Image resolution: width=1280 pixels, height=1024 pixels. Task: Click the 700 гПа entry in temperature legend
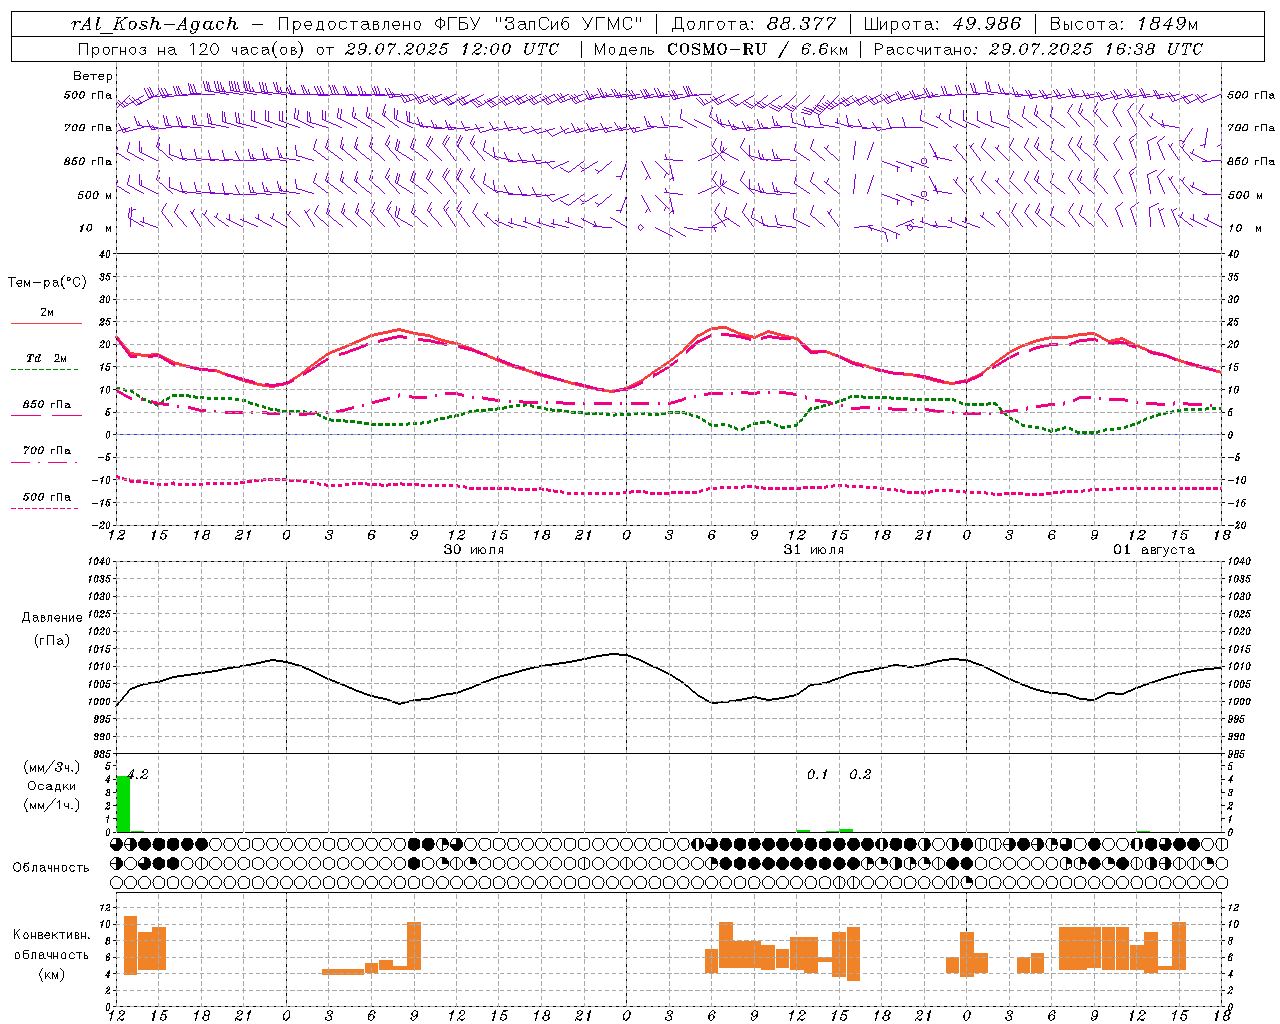pos(46,452)
